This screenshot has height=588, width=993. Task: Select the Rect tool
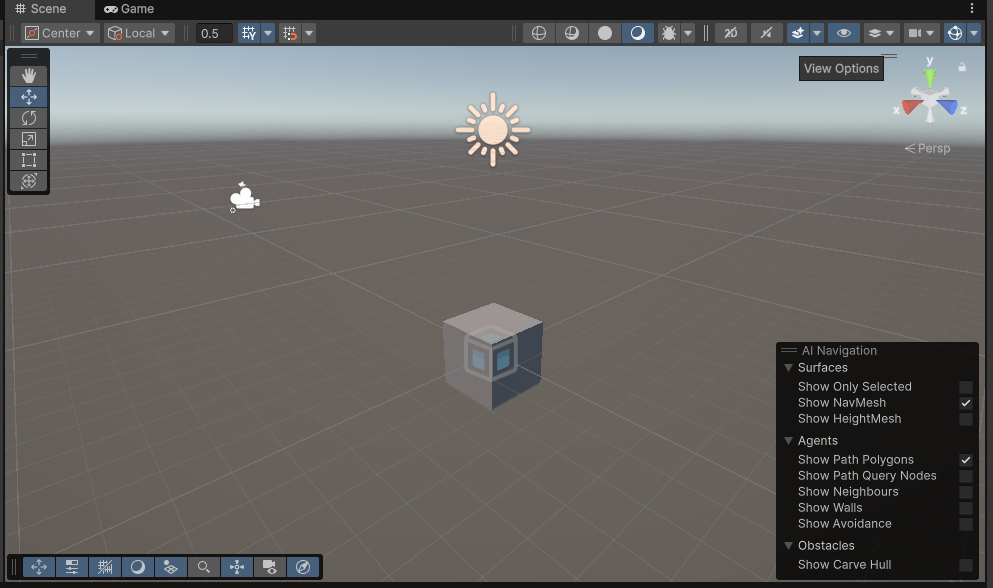[x=28, y=160]
